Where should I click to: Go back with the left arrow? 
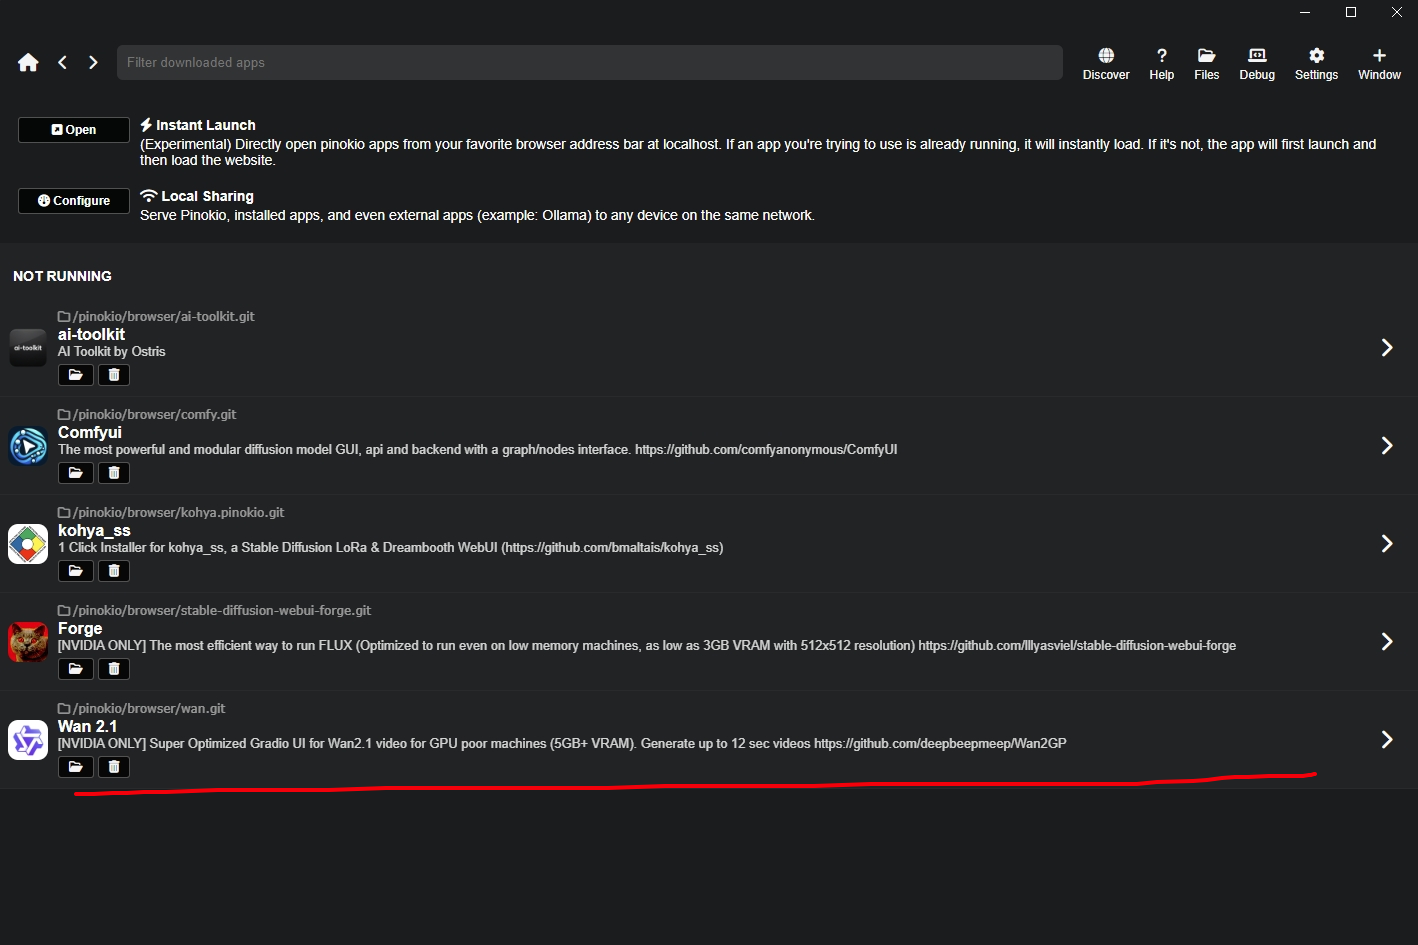(x=63, y=63)
